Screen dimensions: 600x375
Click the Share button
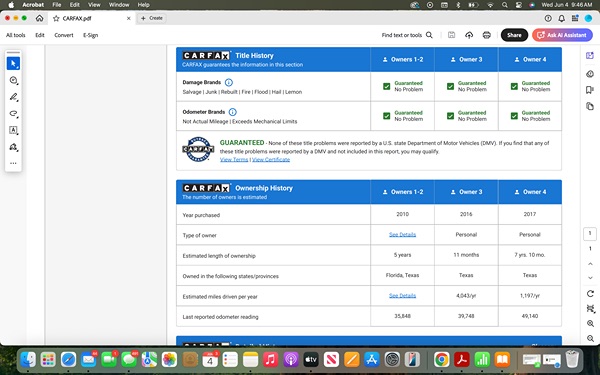point(514,35)
